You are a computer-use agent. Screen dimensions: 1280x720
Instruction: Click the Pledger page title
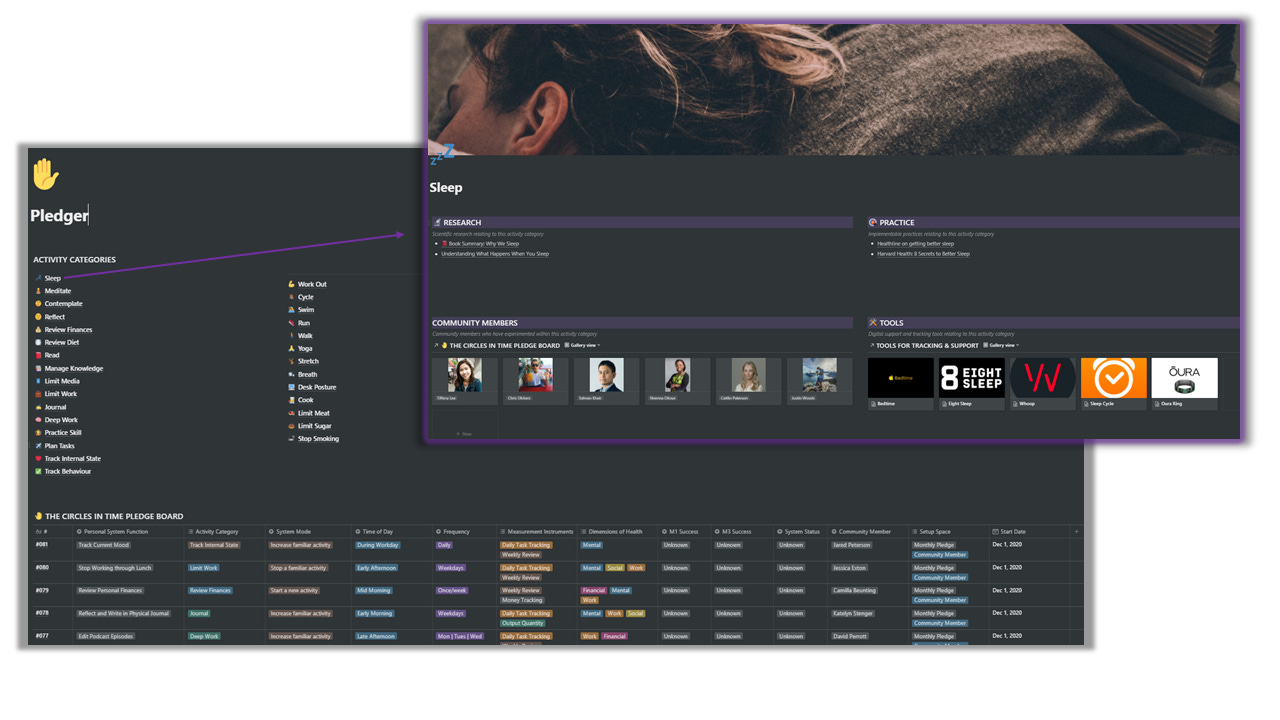(x=59, y=215)
